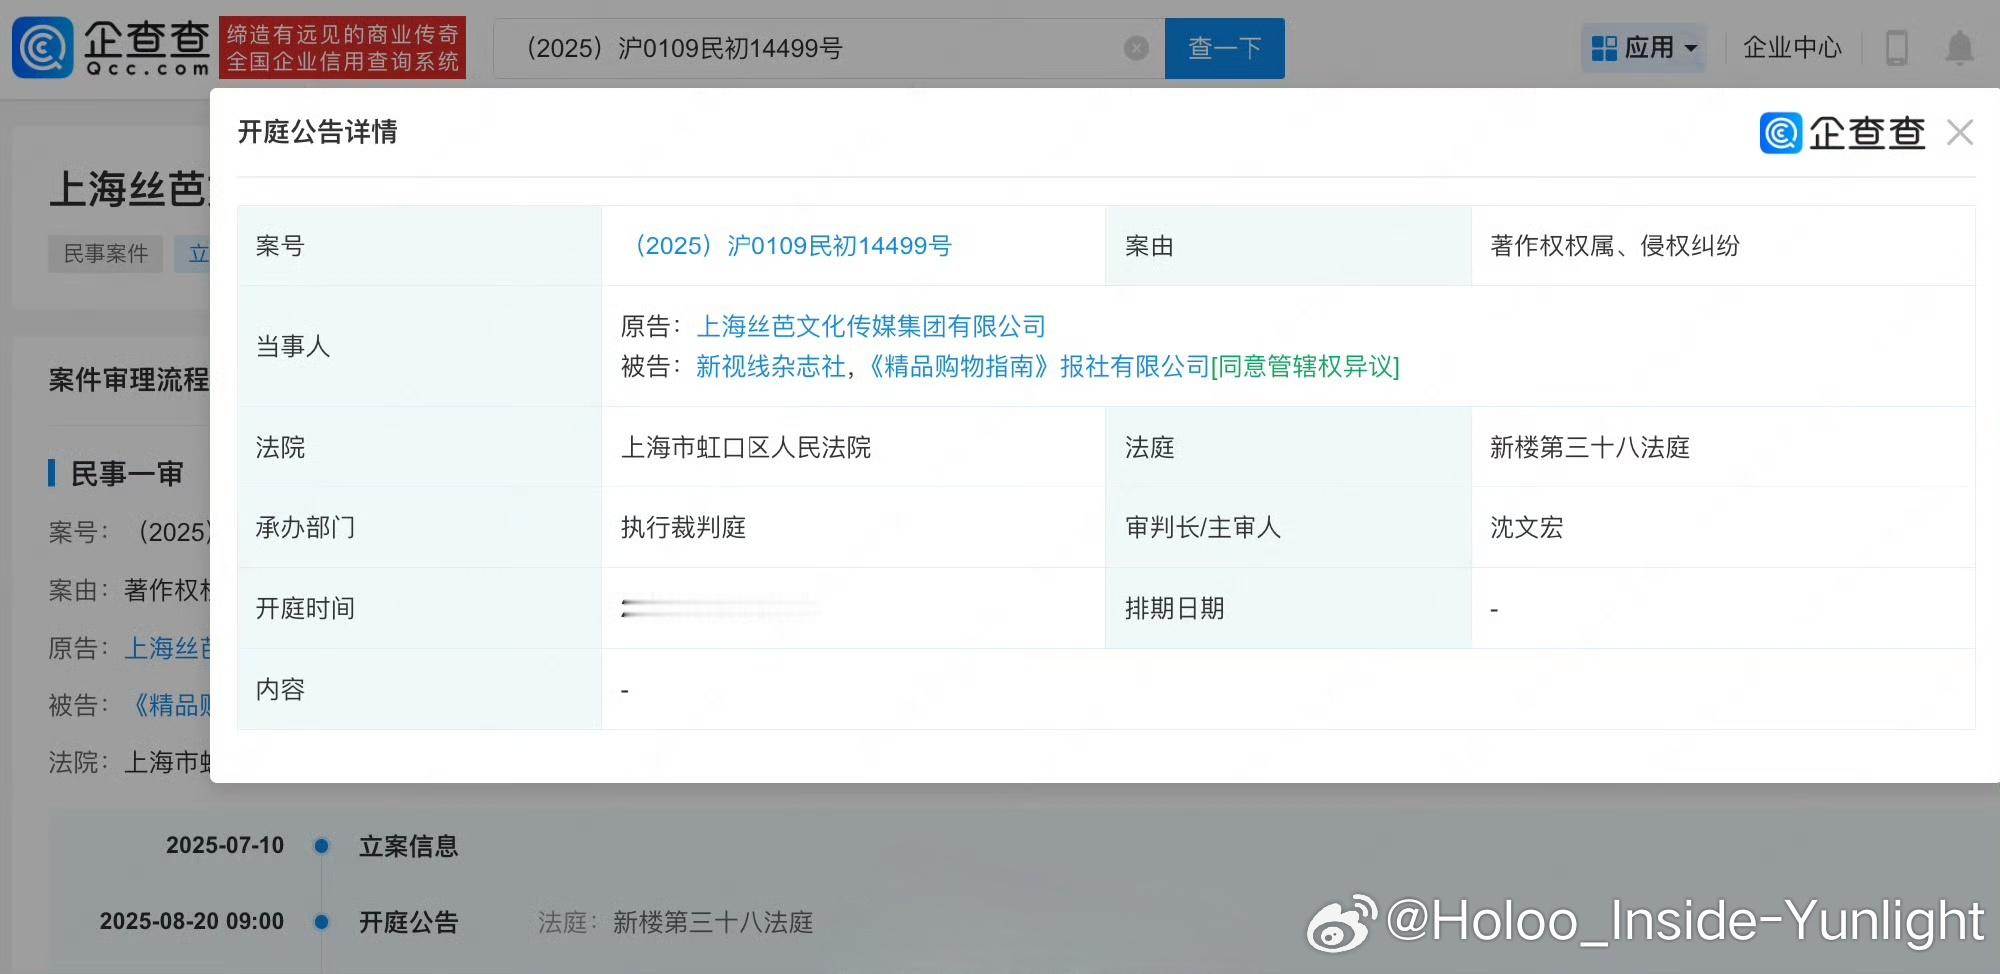Image resolution: width=2000 pixels, height=974 pixels.
Task: Select the 开庭公告 timeline entry
Action: coord(408,921)
